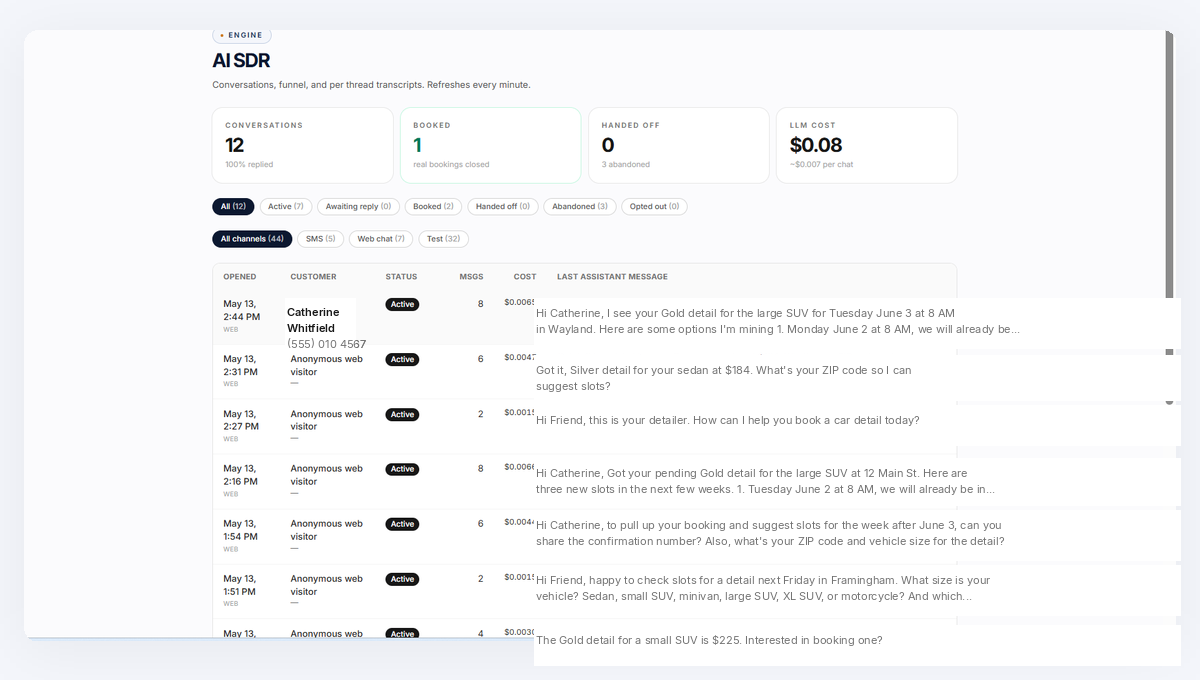Click Active badge in the 1:54 PM row
Viewport: 1200px width, 680px height.
[402, 524]
